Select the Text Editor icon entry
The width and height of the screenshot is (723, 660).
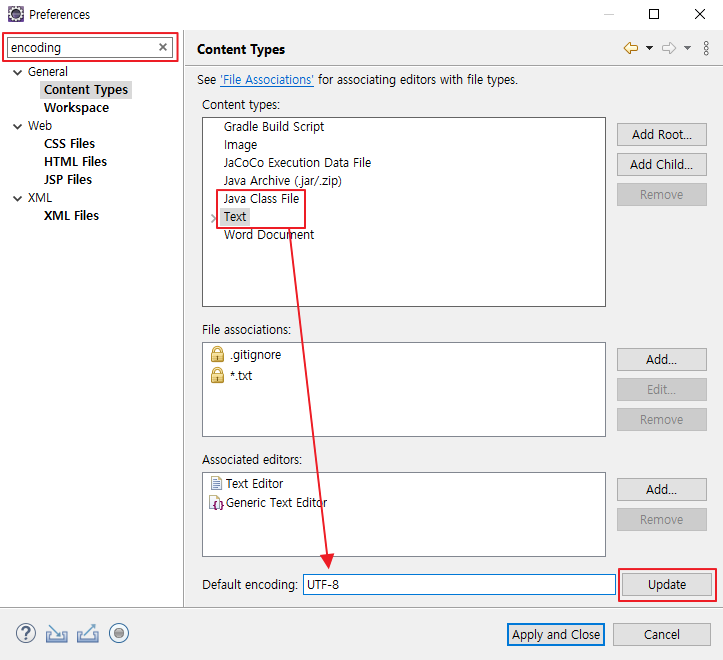tap(216, 483)
